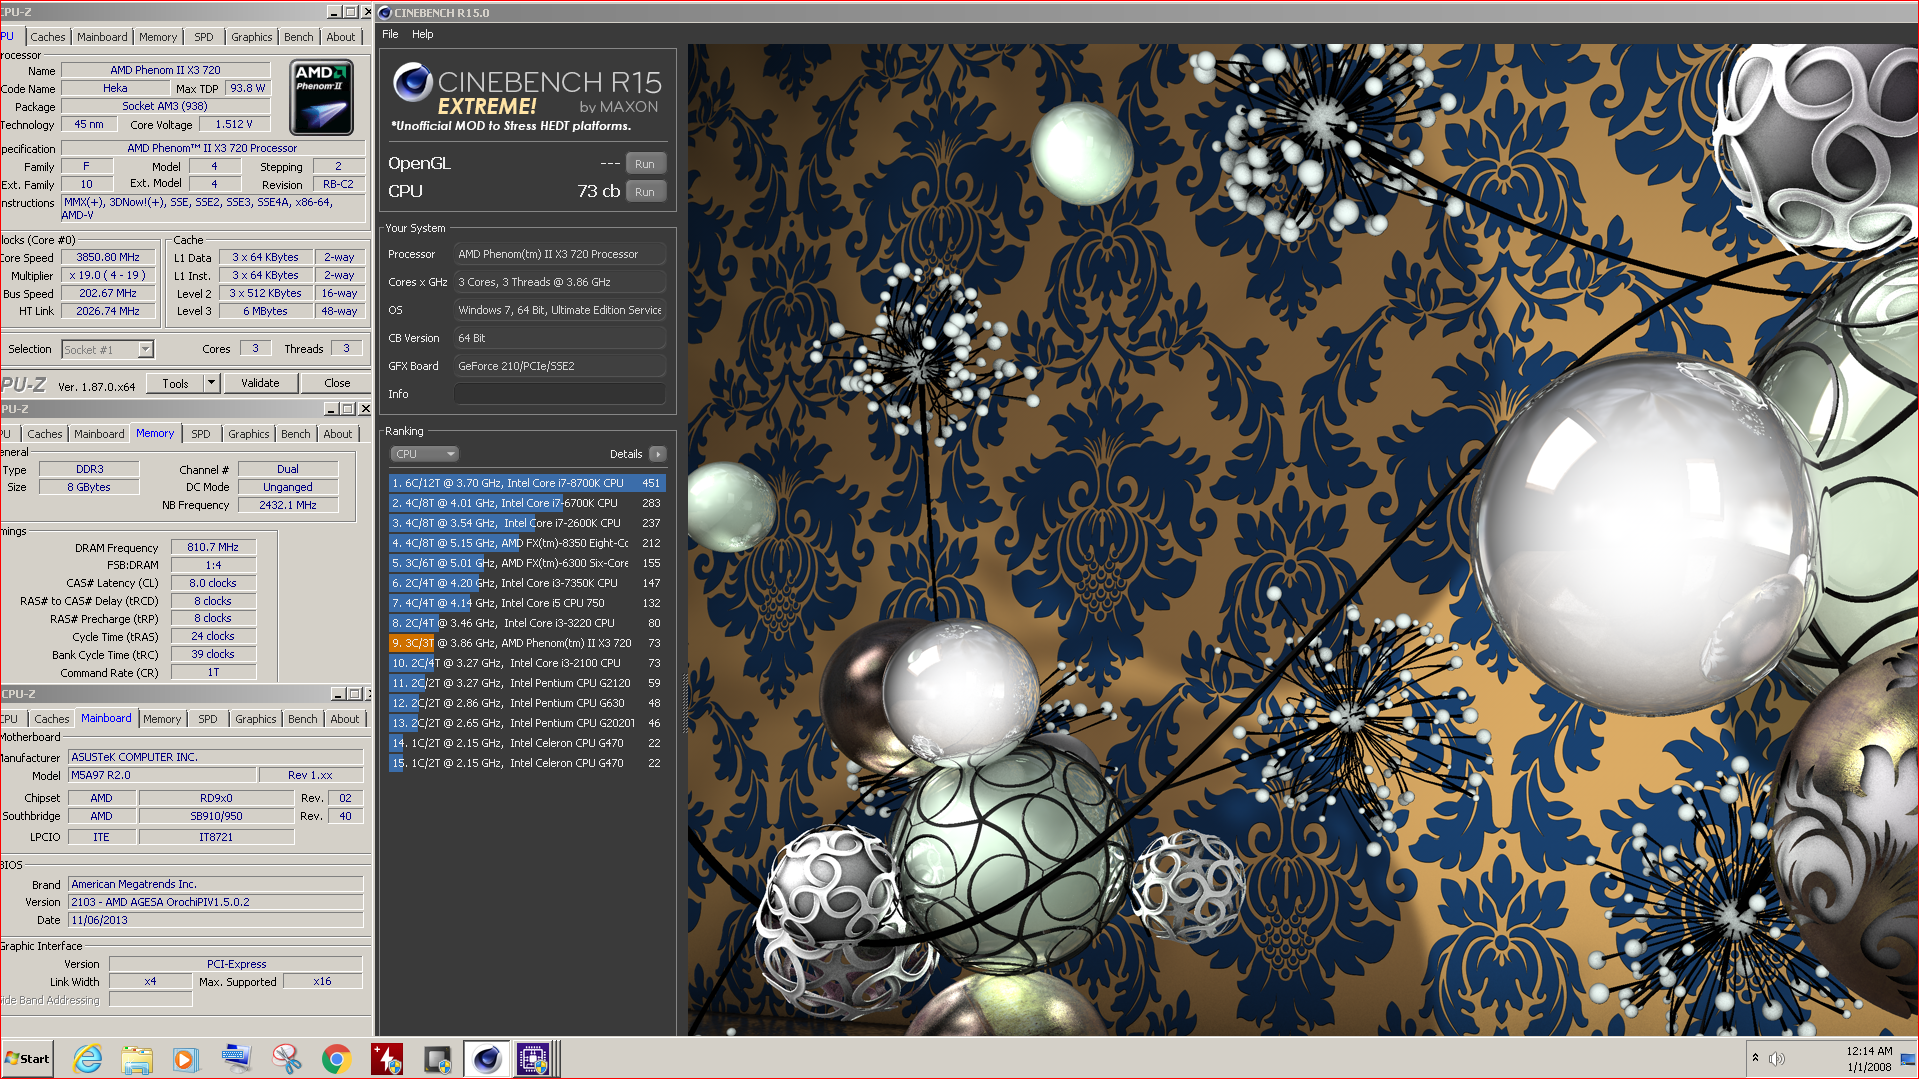The height and width of the screenshot is (1079, 1919).
Task: Select ranking row Intel Core i7-8700K 451
Action: [x=527, y=483]
